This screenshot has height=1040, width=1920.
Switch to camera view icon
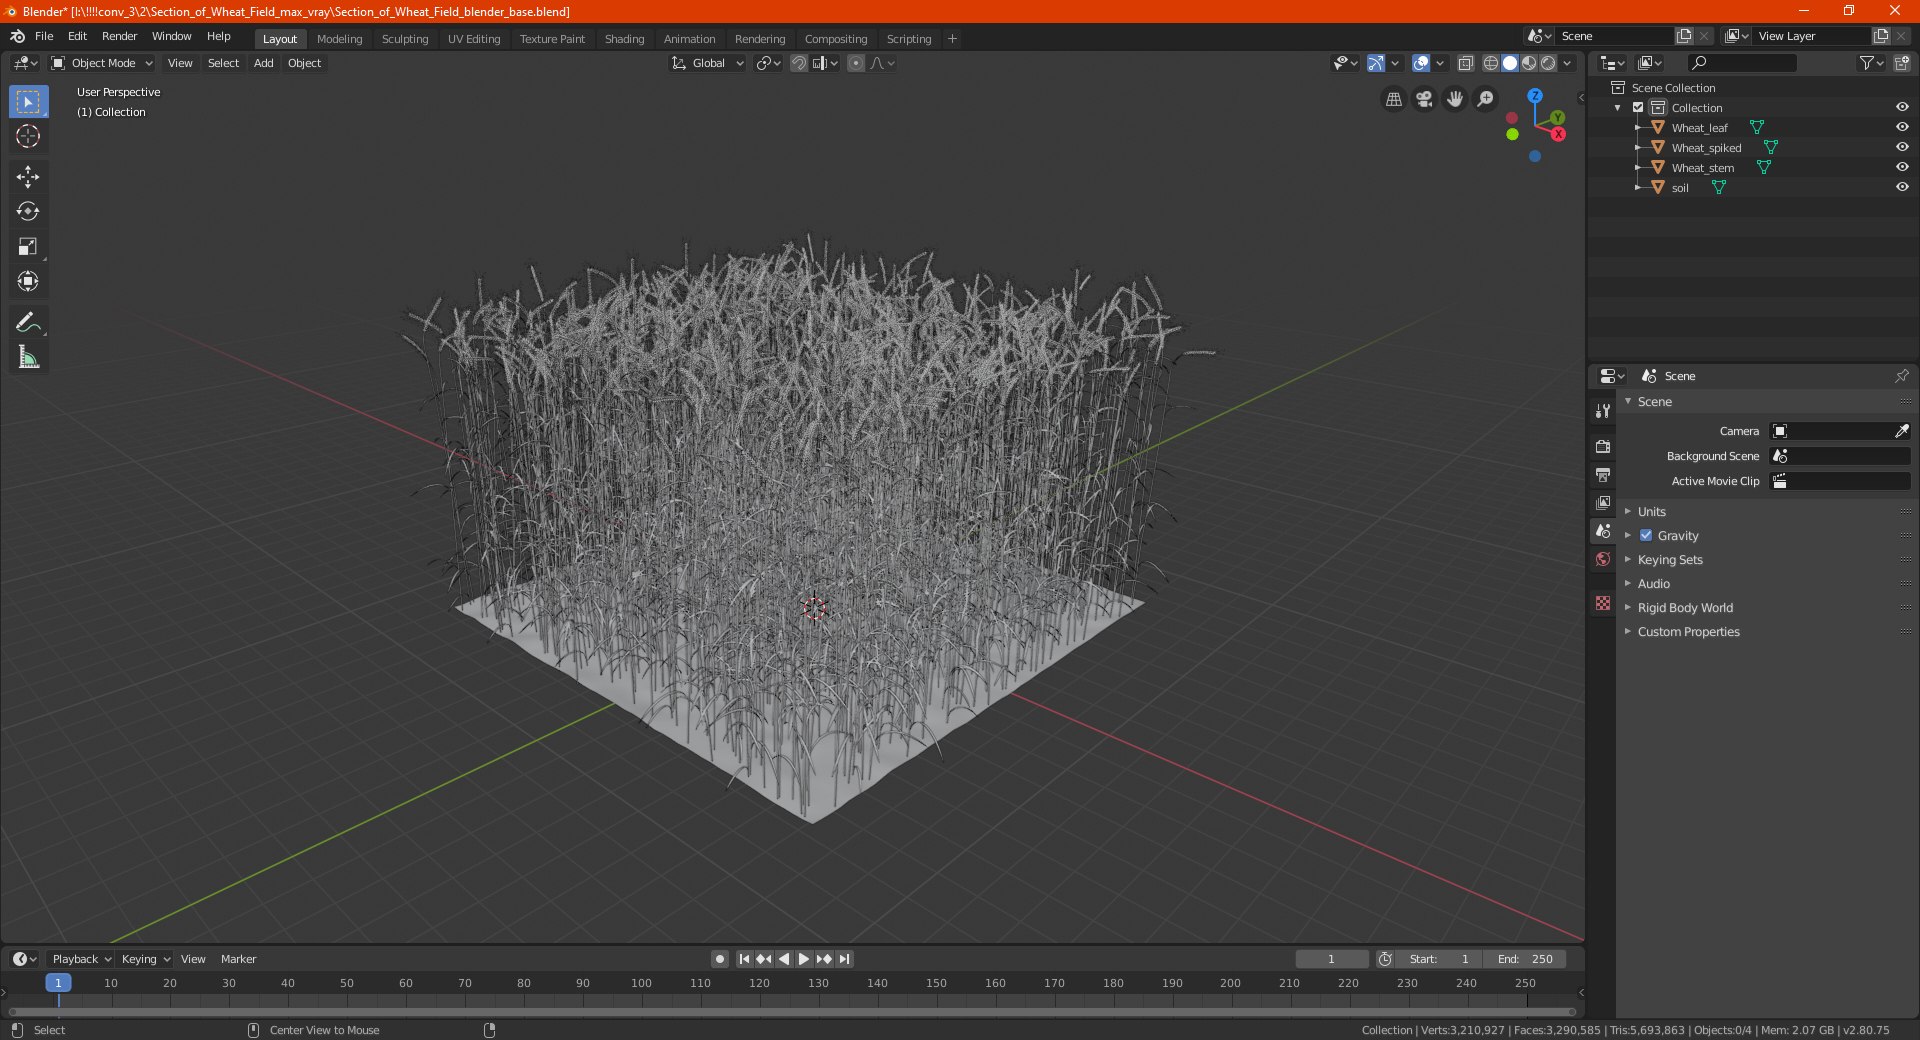(1424, 99)
